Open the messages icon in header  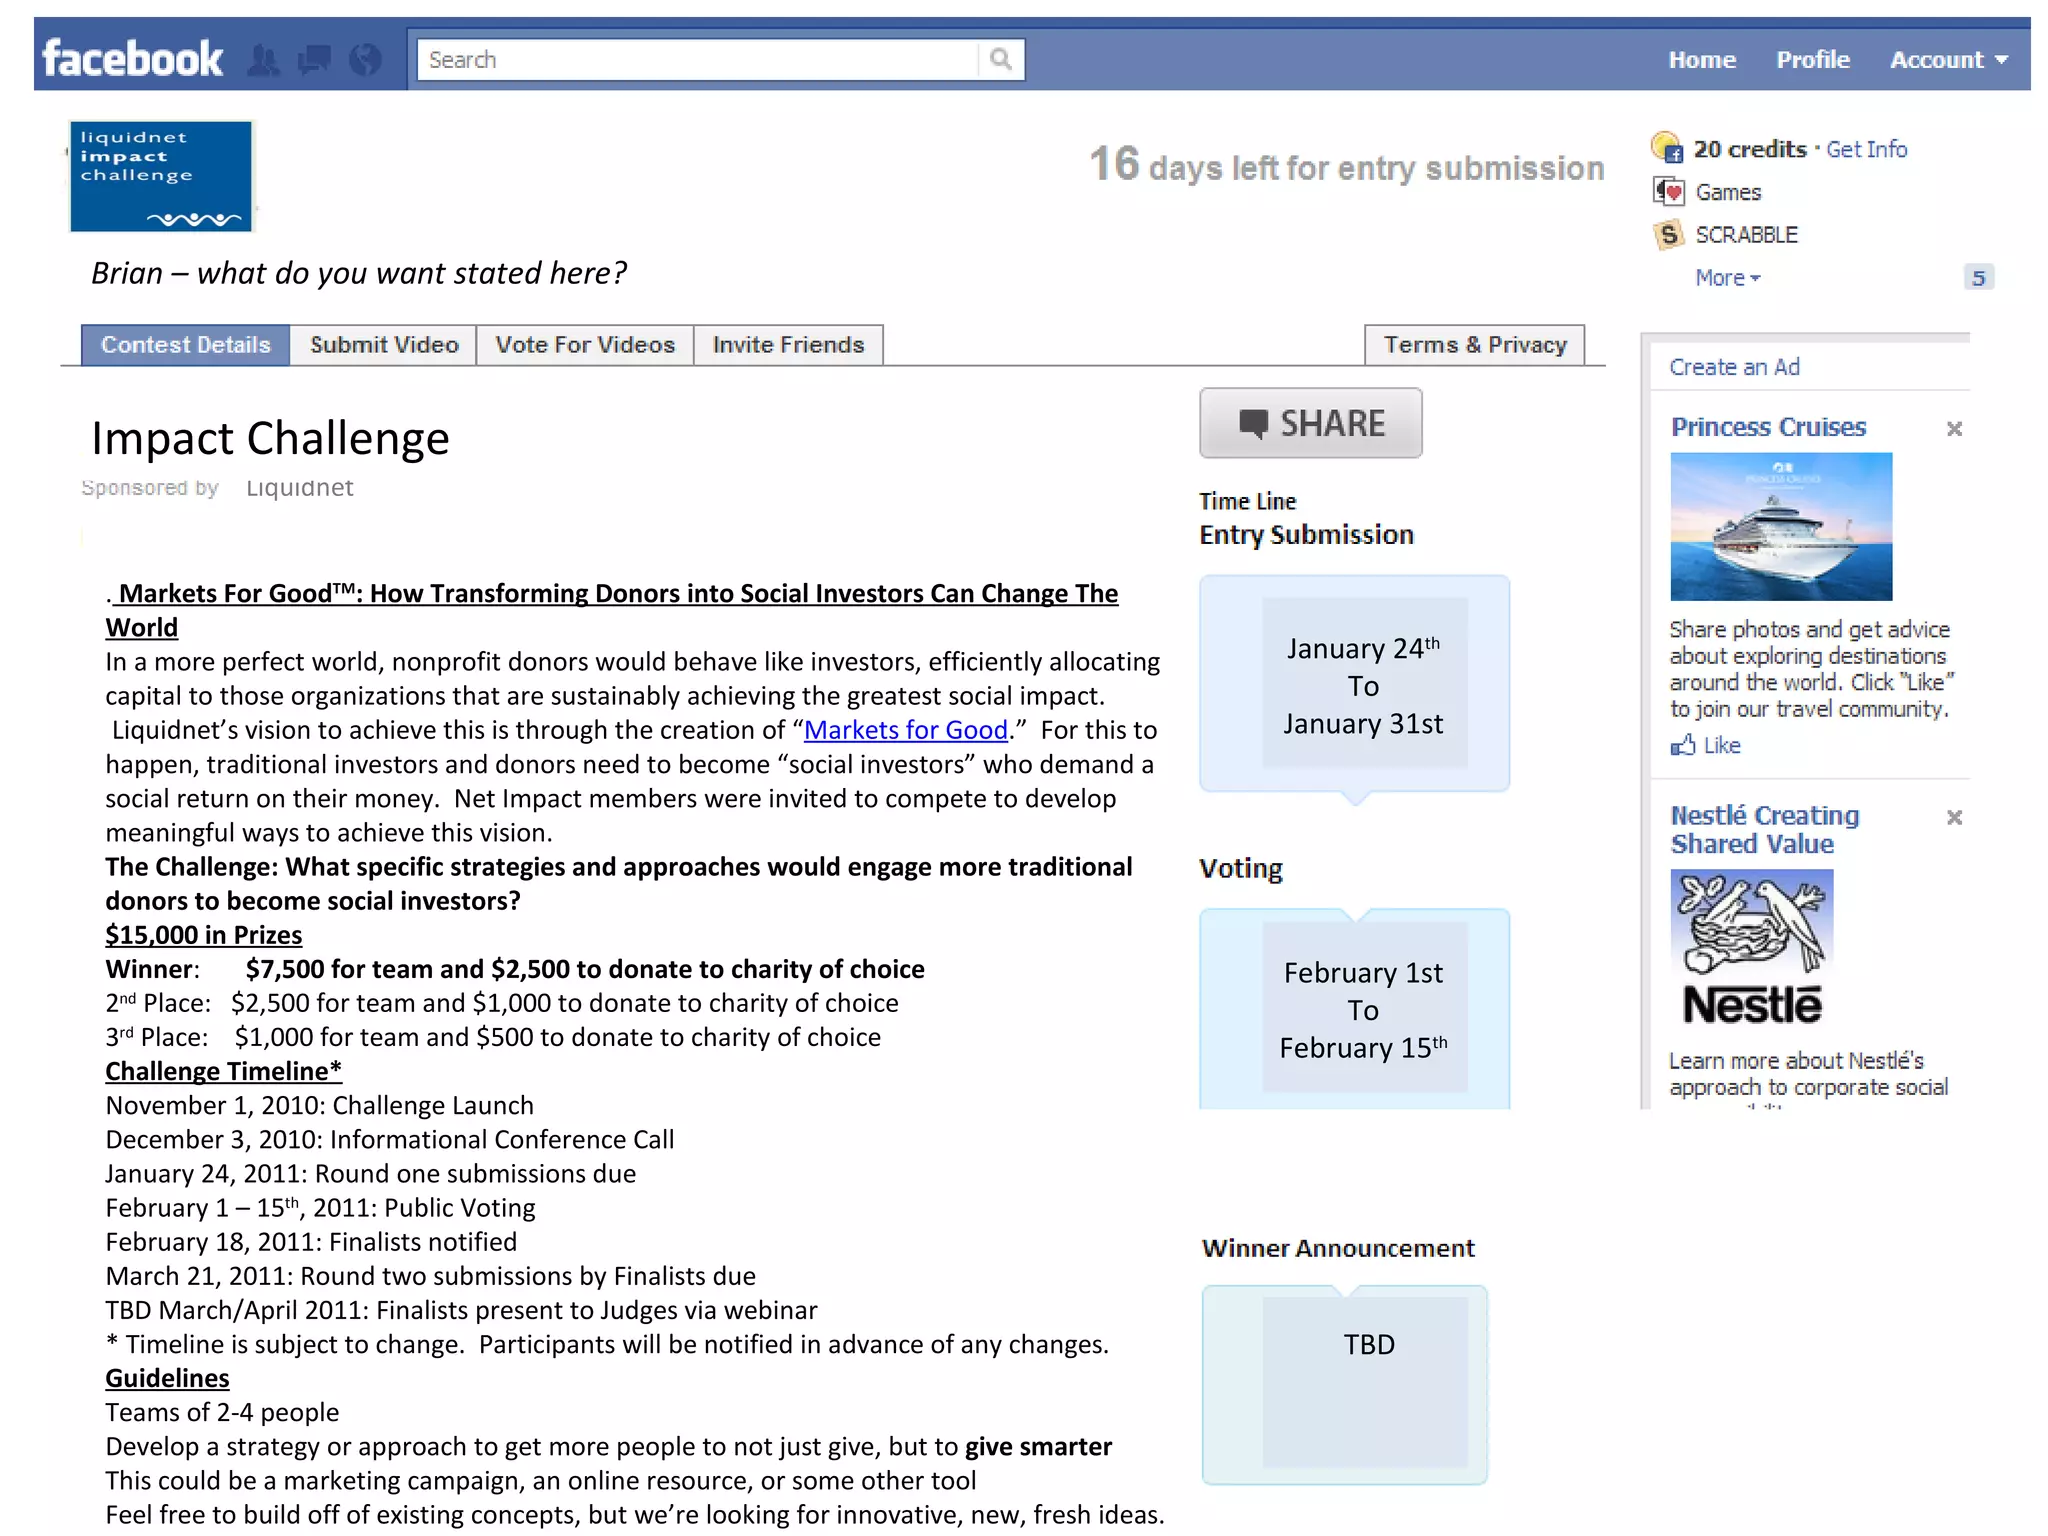pyautogui.click(x=314, y=60)
